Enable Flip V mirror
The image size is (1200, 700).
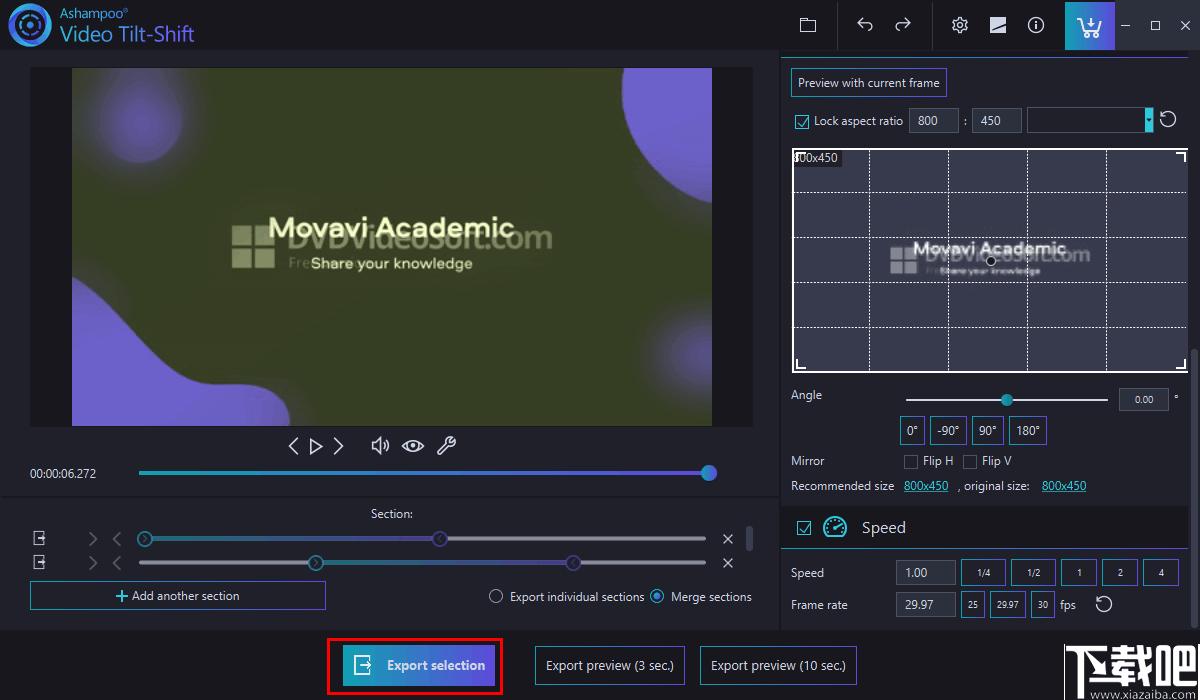click(x=969, y=461)
